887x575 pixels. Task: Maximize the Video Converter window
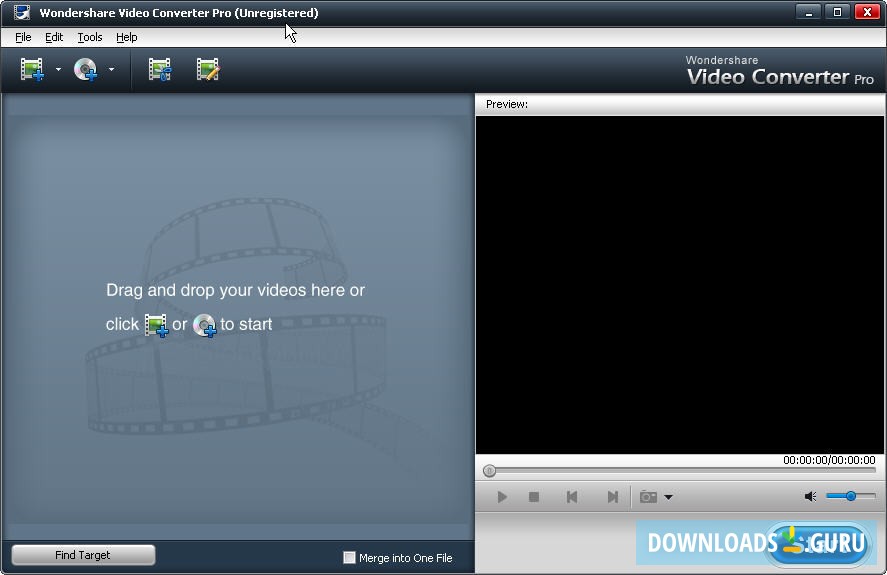pyautogui.click(x=837, y=12)
